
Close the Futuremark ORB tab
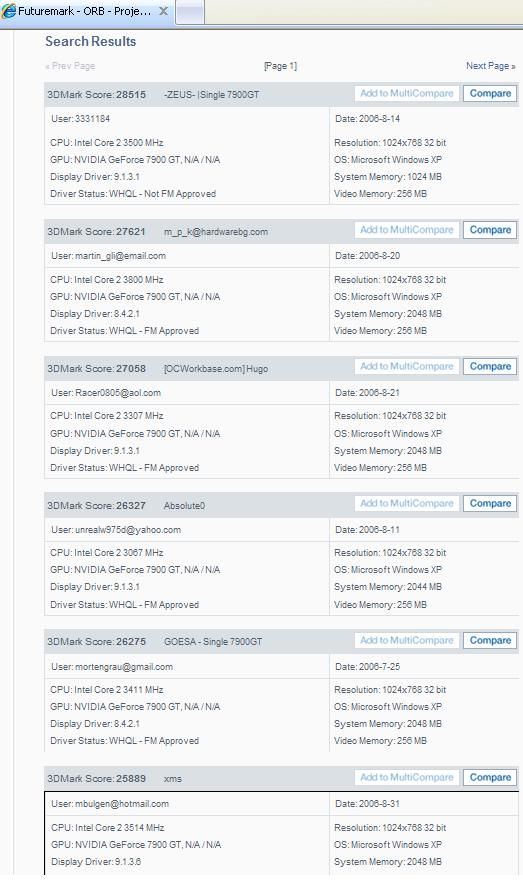163,11
